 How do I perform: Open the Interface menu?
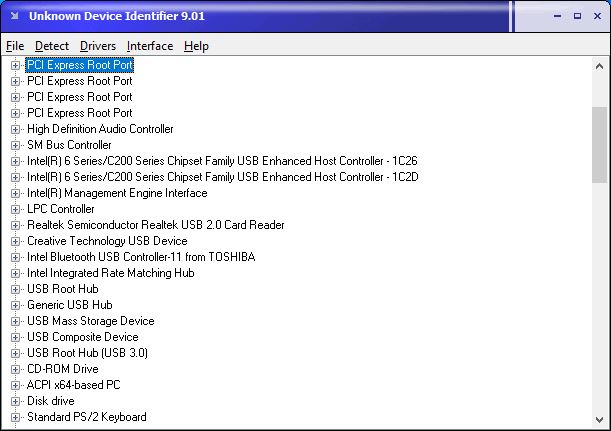tap(150, 46)
